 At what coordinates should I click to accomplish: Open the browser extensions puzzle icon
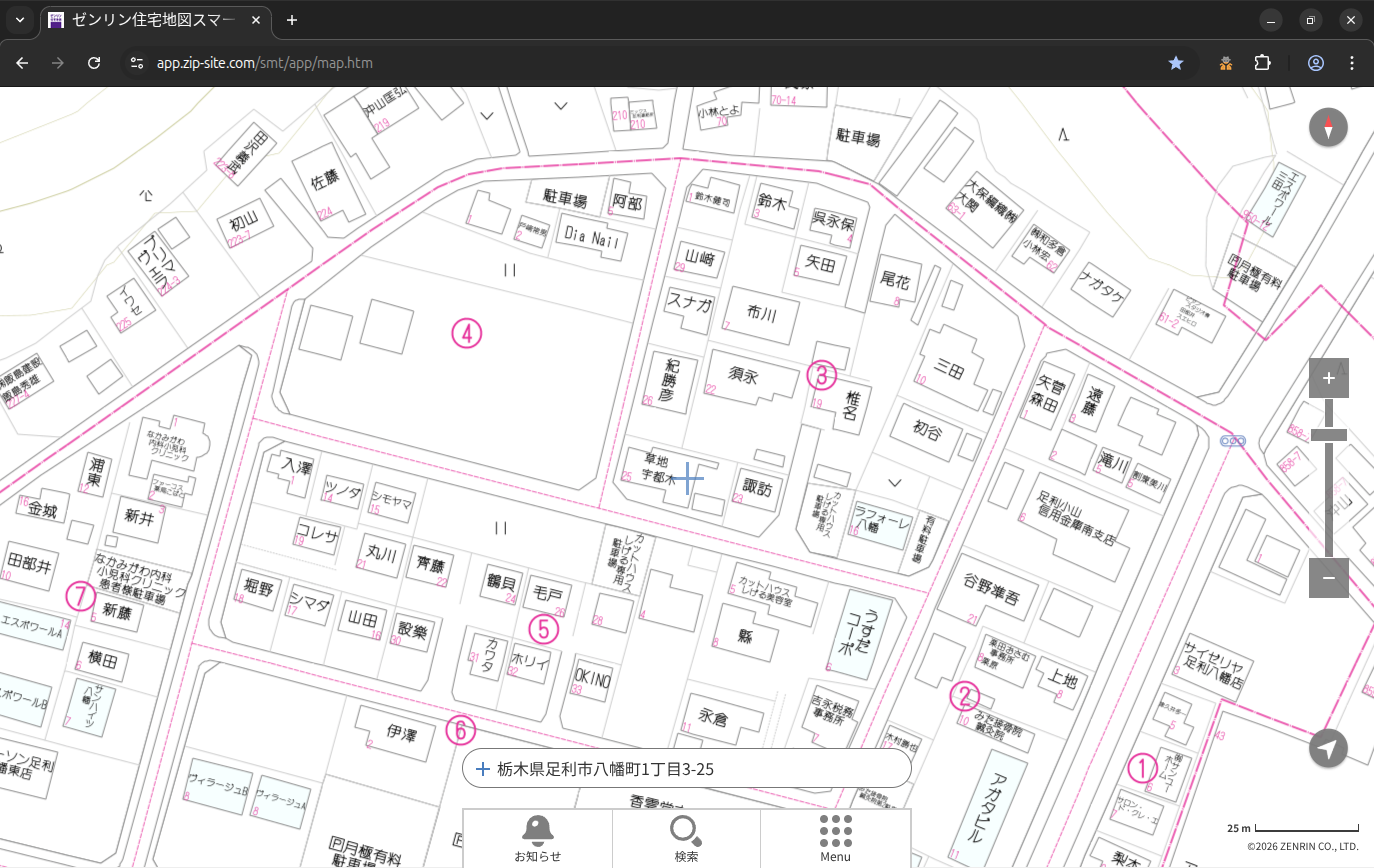[1262, 63]
